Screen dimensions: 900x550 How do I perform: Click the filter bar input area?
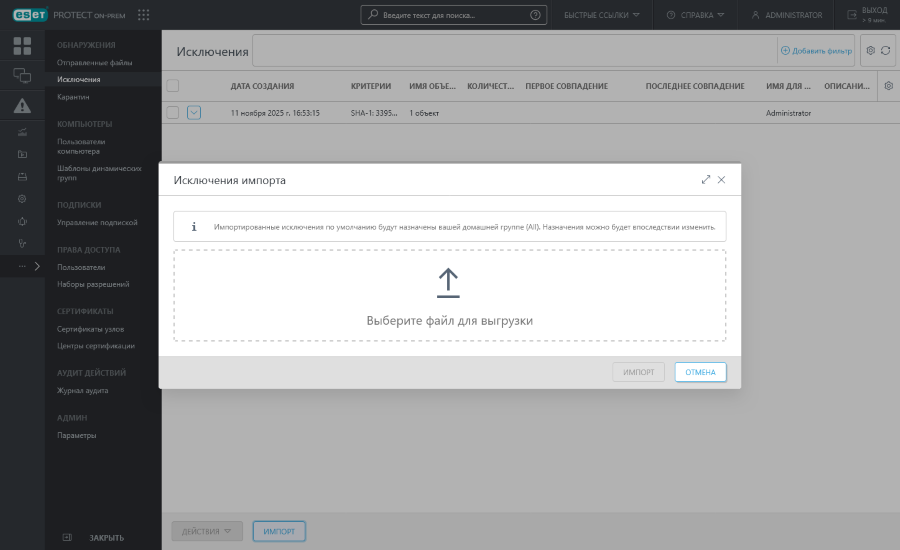(515, 51)
